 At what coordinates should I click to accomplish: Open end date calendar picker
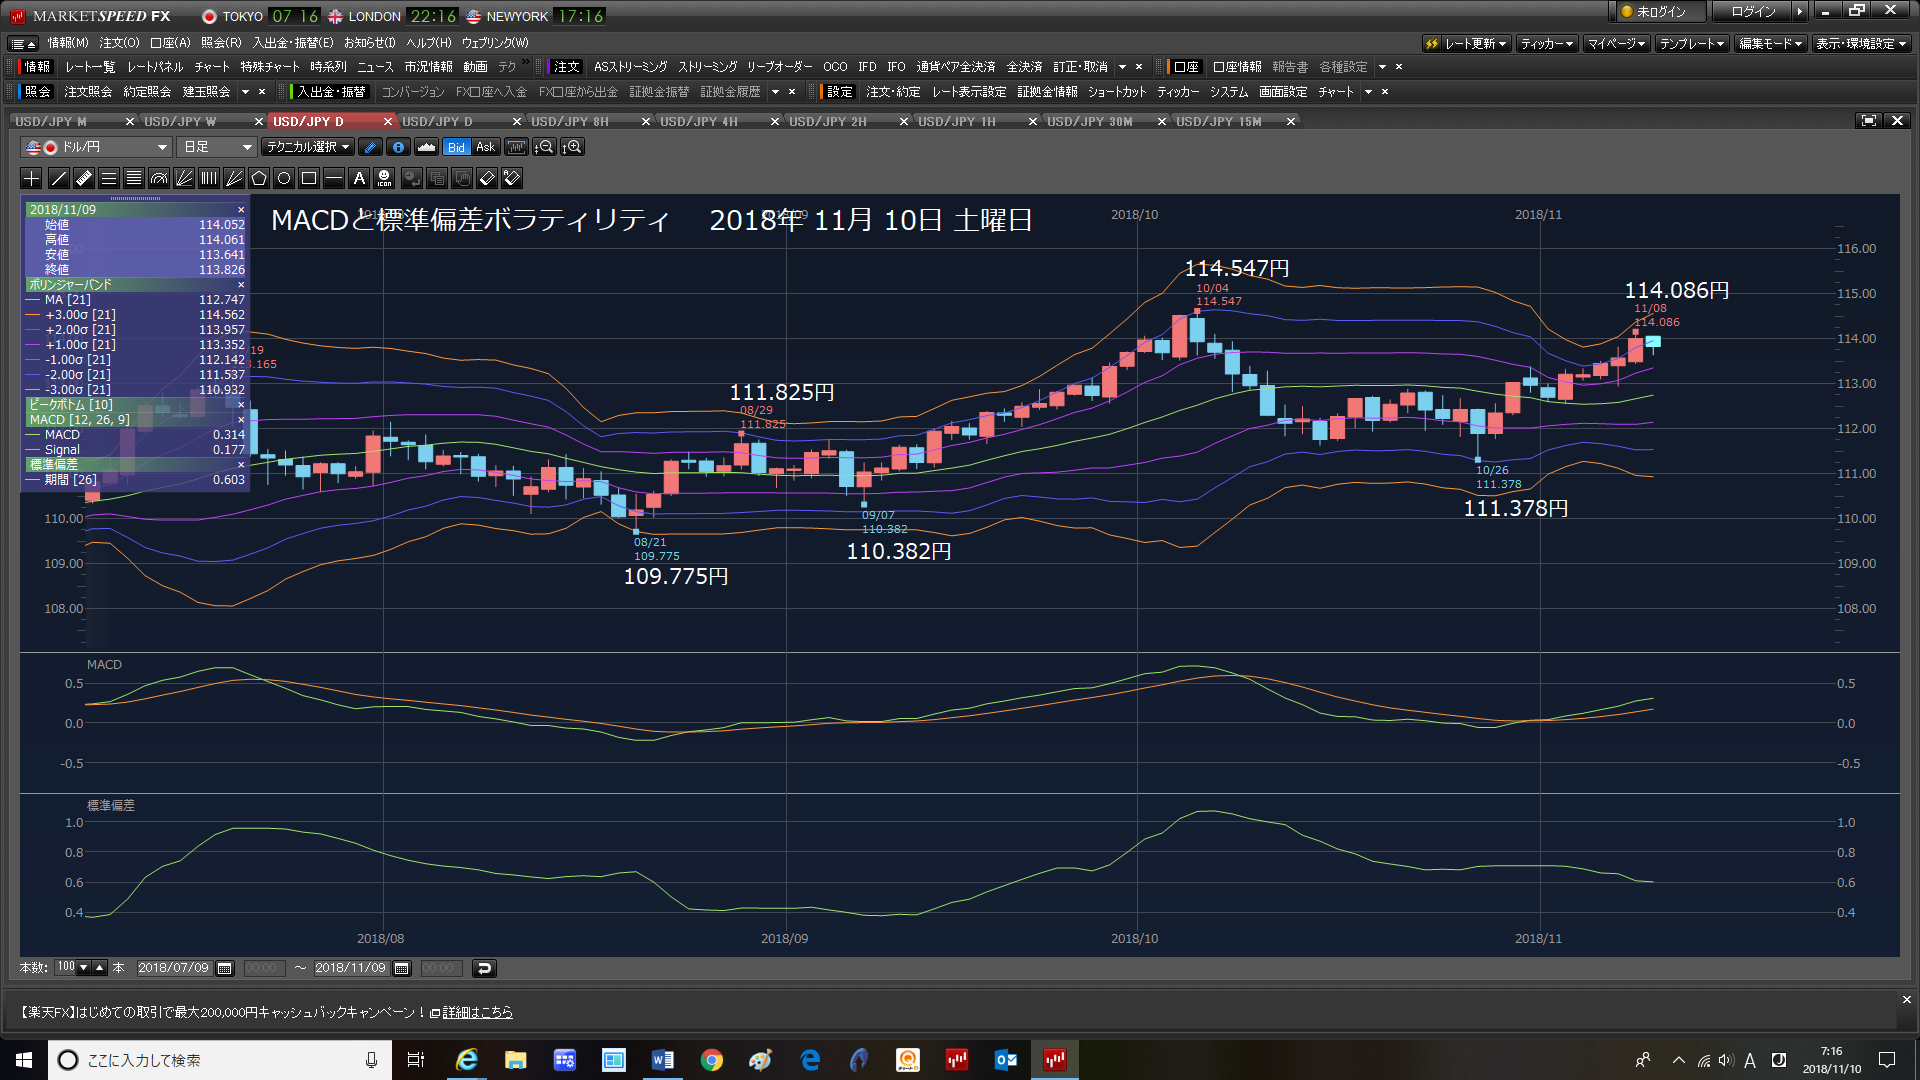tap(402, 968)
